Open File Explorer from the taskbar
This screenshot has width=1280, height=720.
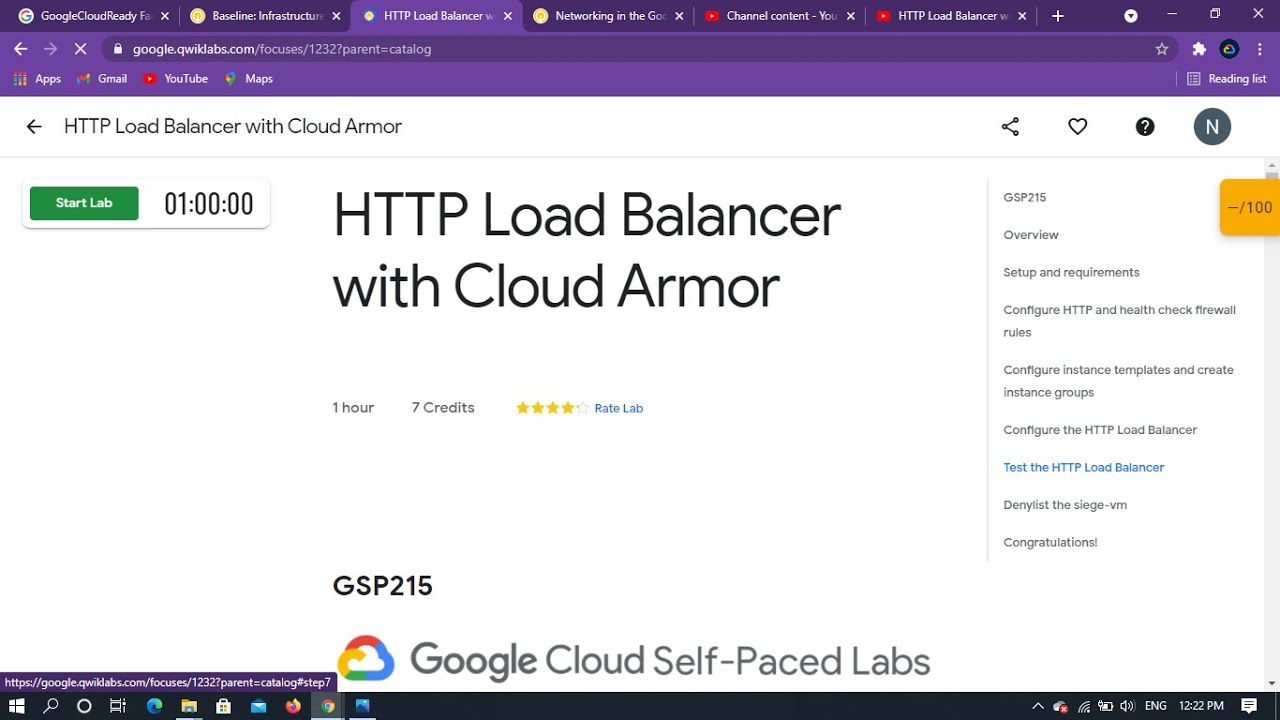coord(189,706)
